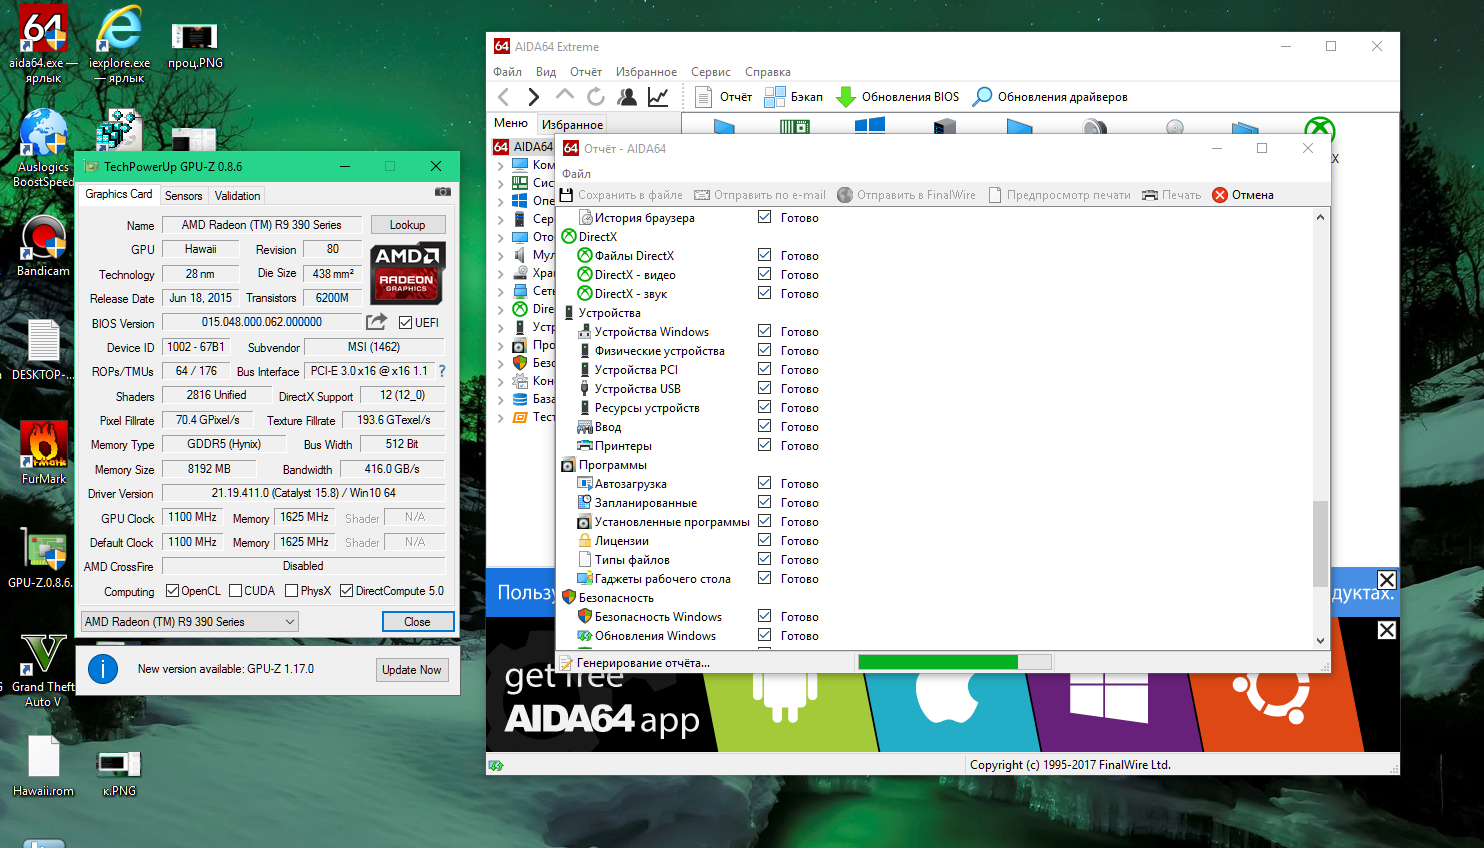The width and height of the screenshot is (1484, 848).
Task: Click the Hawaii.rom file on desktop
Action: [43, 766]
